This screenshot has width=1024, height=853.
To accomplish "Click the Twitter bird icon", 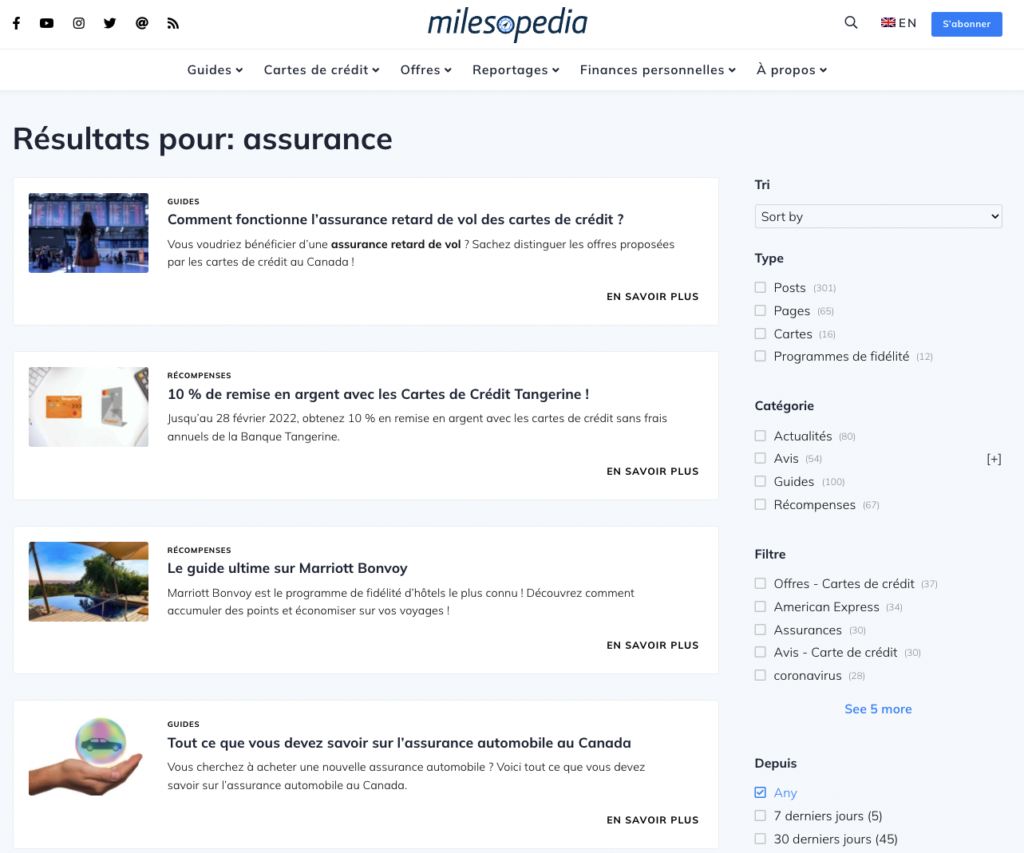I will click(110, 22).
